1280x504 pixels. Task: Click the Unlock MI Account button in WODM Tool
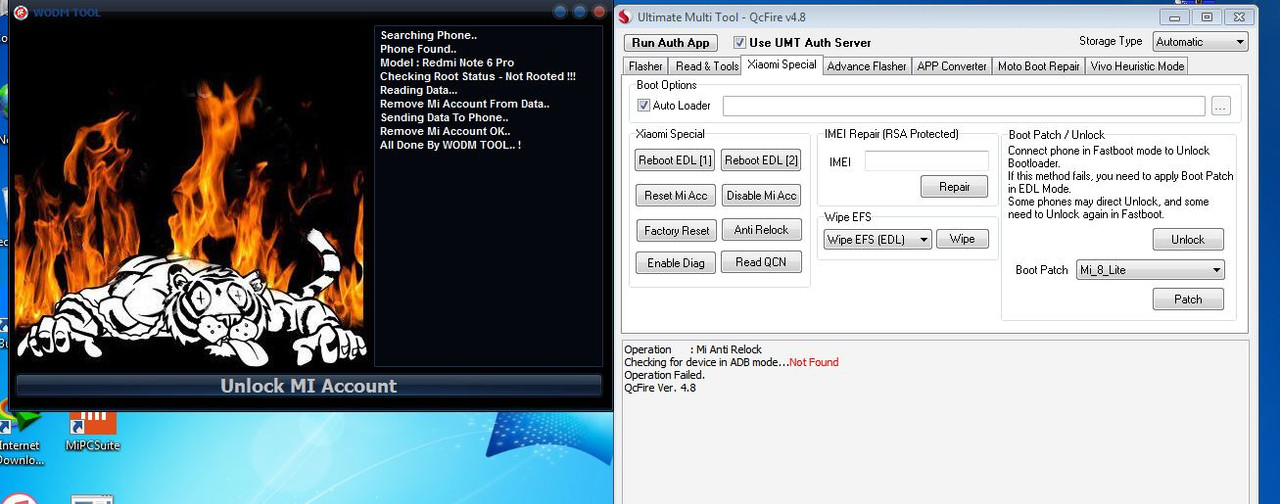click(x=309, y=386)
